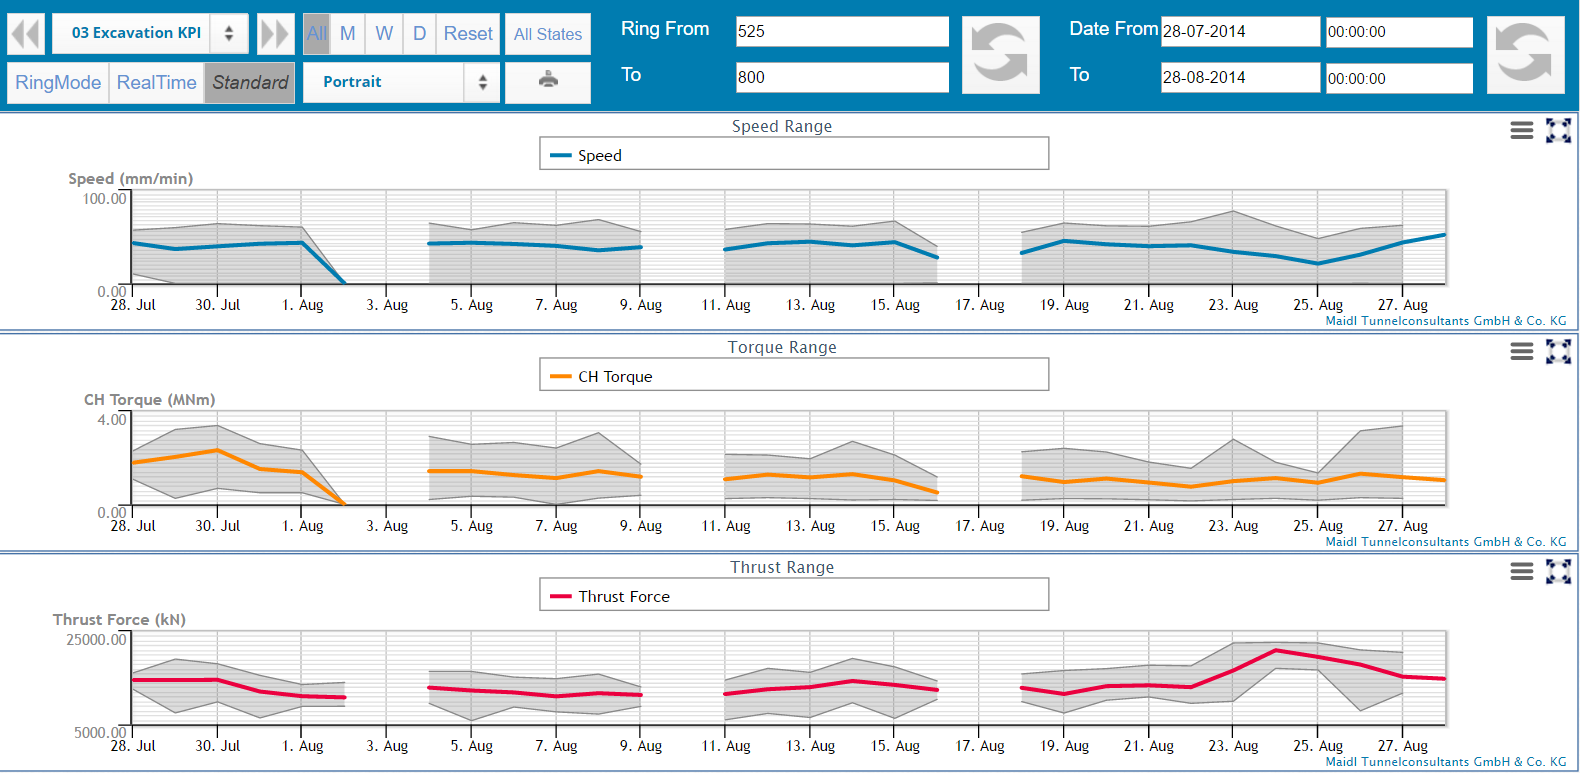Refresh the date range filter

(x=1524, y=54)
